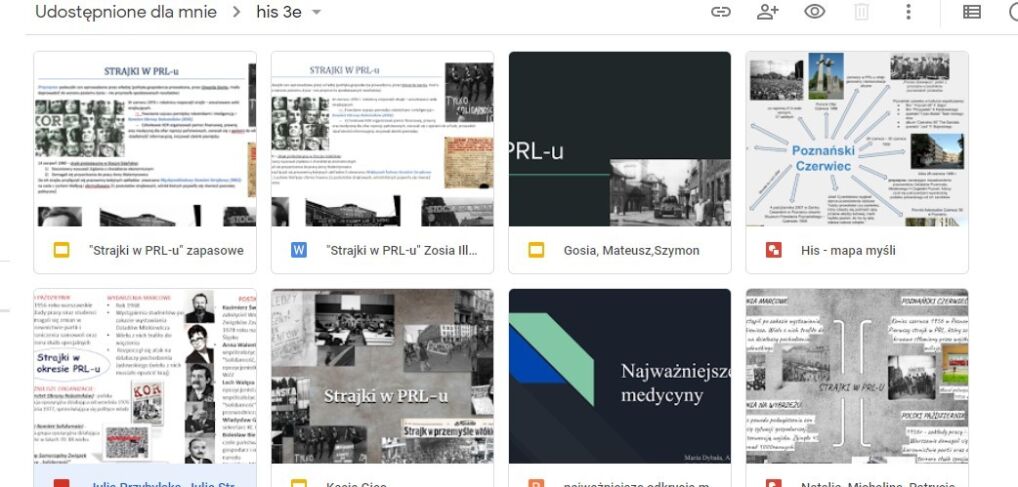The height and width of the screenshot is (487, 1018).
Task: Click the his 3e folder name
Action: point(280,12)
